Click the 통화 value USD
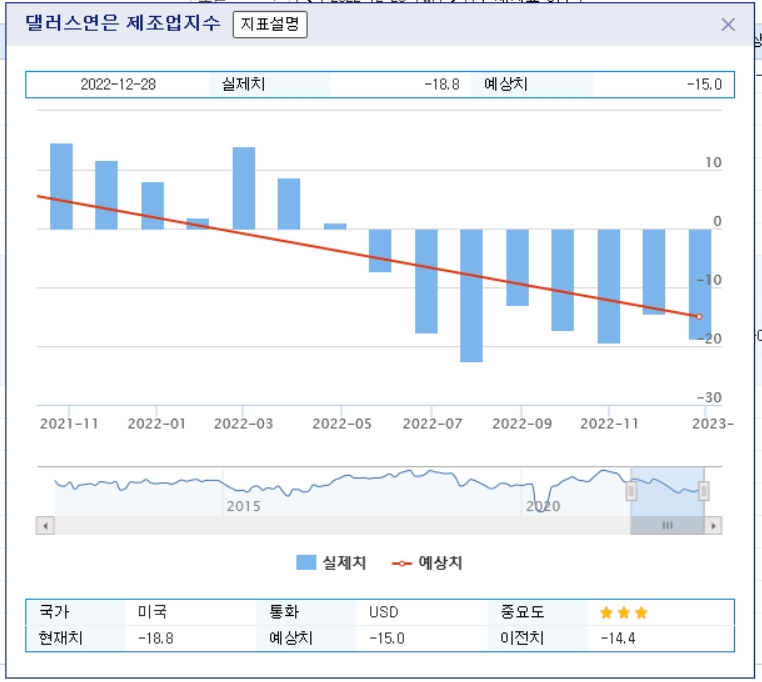762x682 pixels. coord(383,612)
